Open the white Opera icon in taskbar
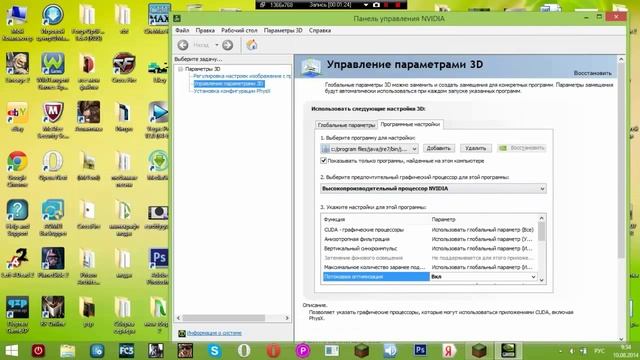The image size is (640, 360). tap(244, 351)
